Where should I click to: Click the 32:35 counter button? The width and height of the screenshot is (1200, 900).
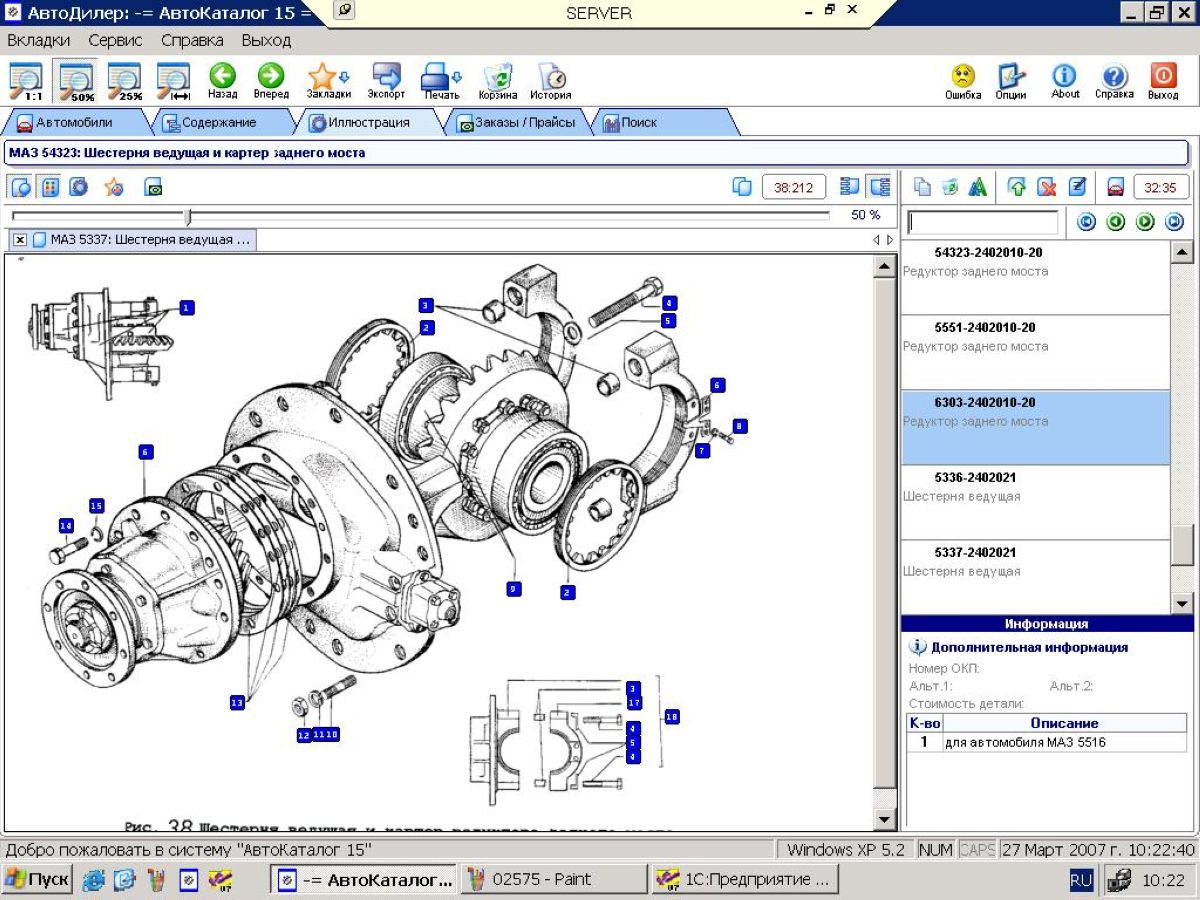(x=1161, y=187)
